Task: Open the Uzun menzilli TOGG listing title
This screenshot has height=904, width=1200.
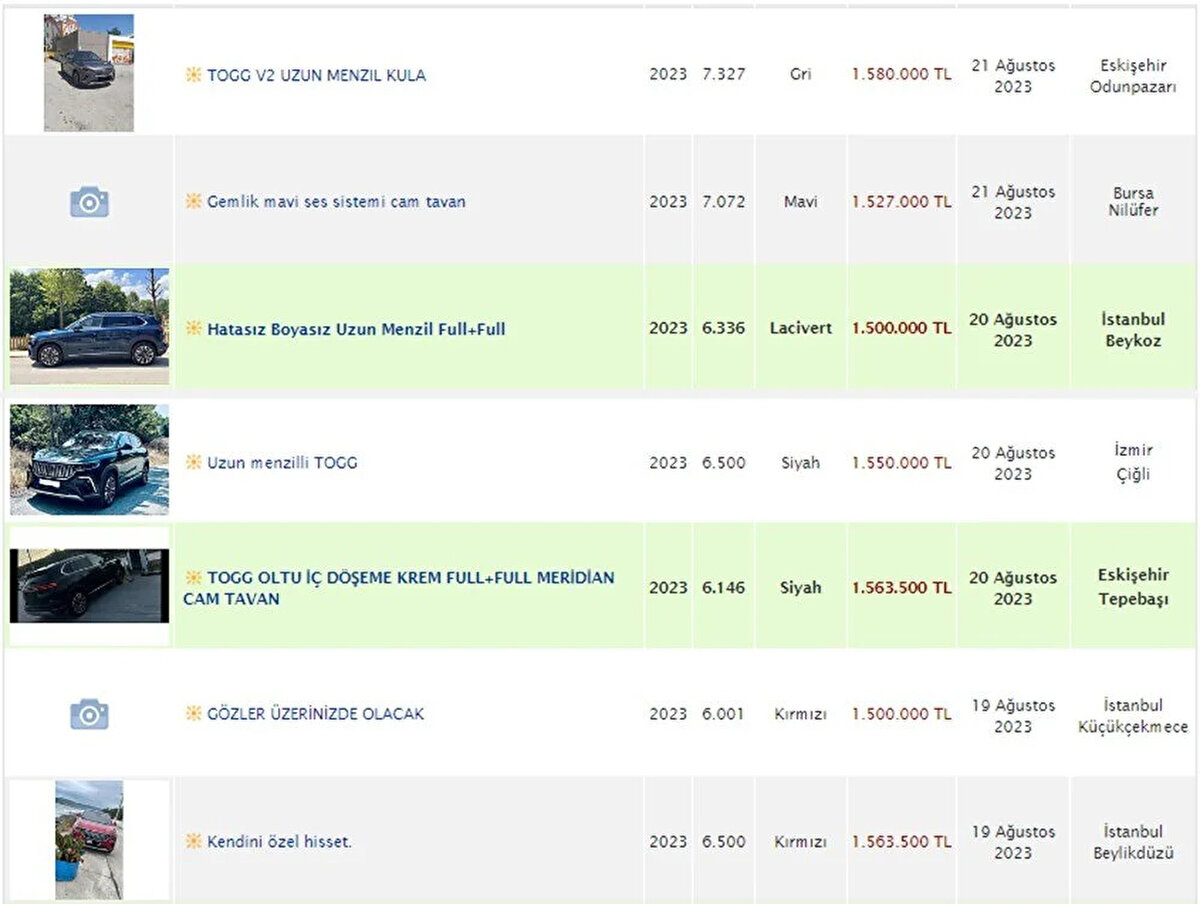Action: (282, 462)
